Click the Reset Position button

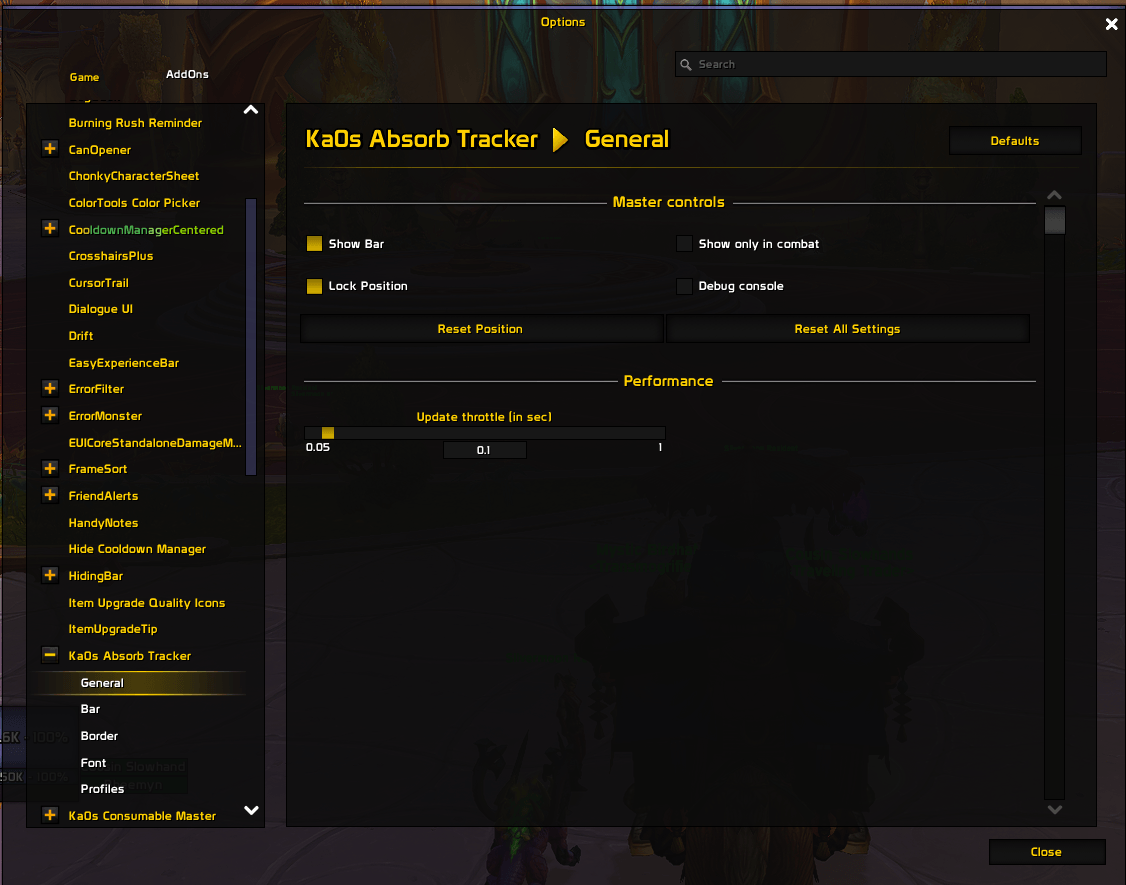pyautogui.click(x=481, y=329)
